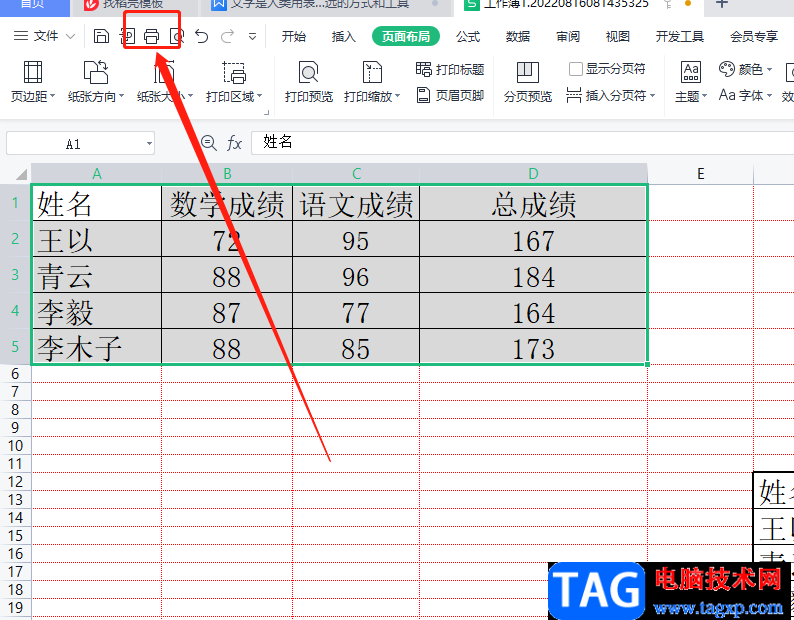
Task: Open the 审阅 tab
Action: pyautogui.click(x=568, y=36)
